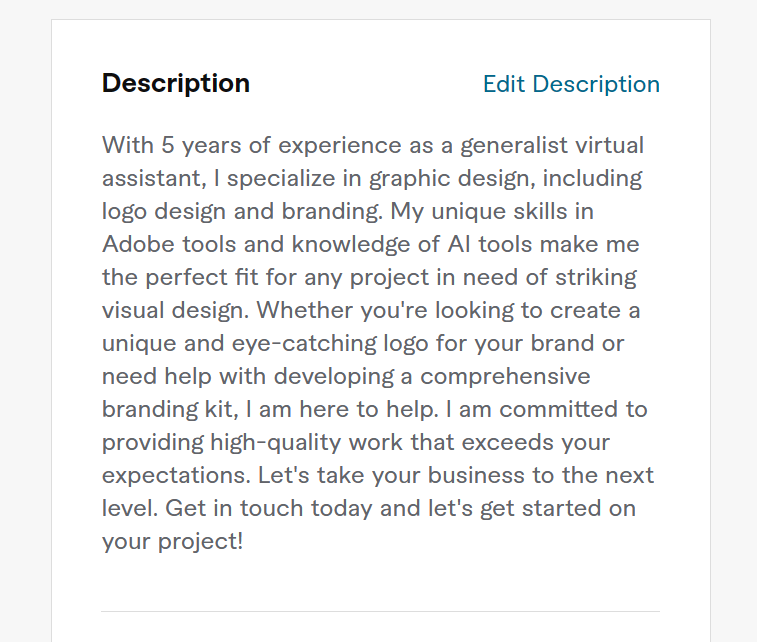Screen dimensions: 757x642
Task: Click the Edit Description link
Action: click(x=571, y=84)
